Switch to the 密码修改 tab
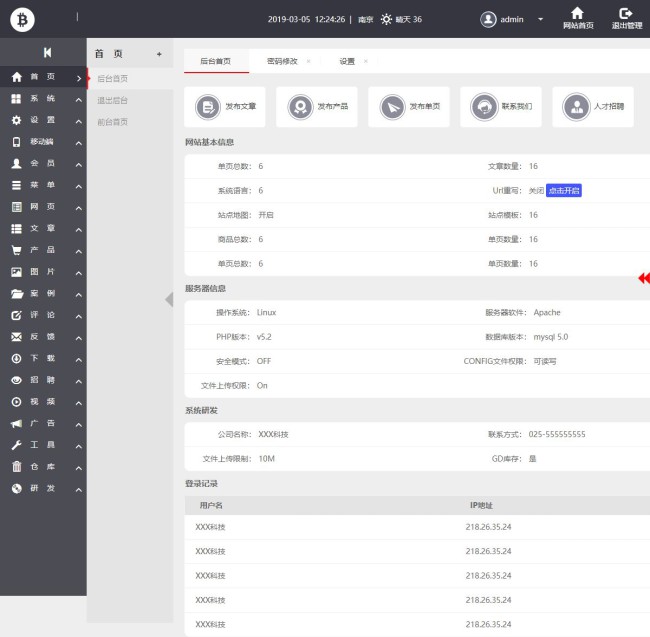 [282, 61]
